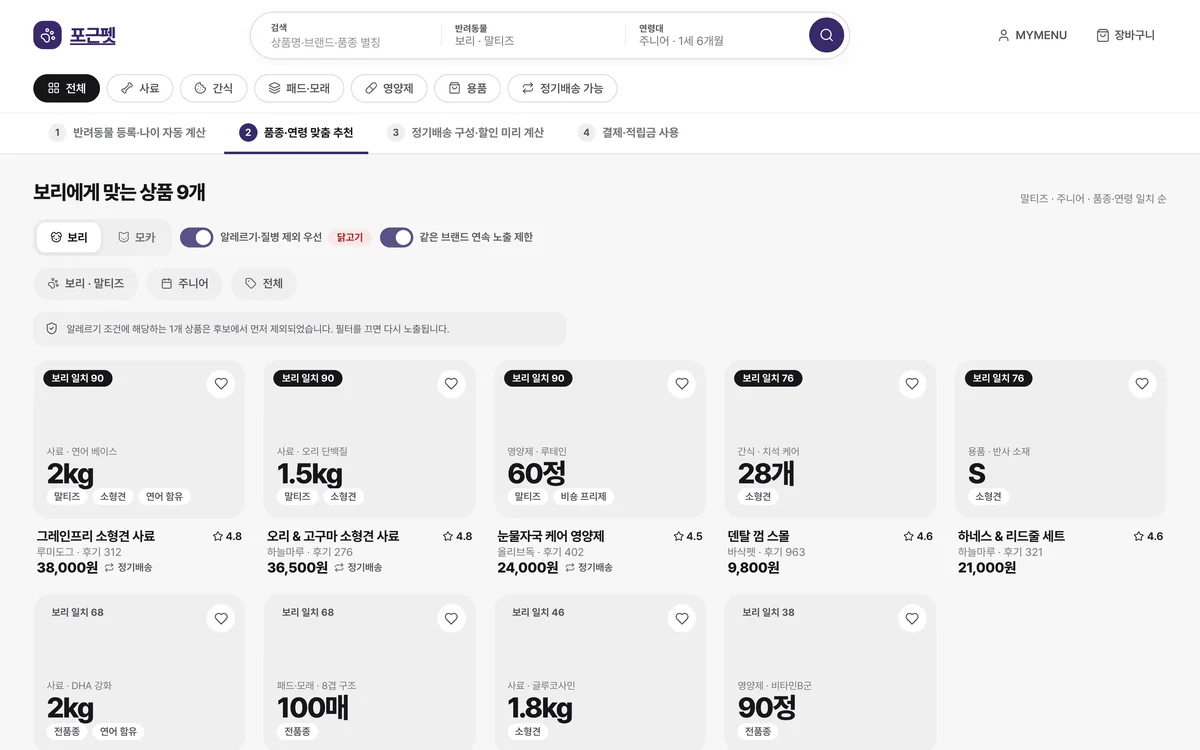This screenshot has height=750, width=1200.
Task: Click the price 21,000원
Action: pos(987,567)
